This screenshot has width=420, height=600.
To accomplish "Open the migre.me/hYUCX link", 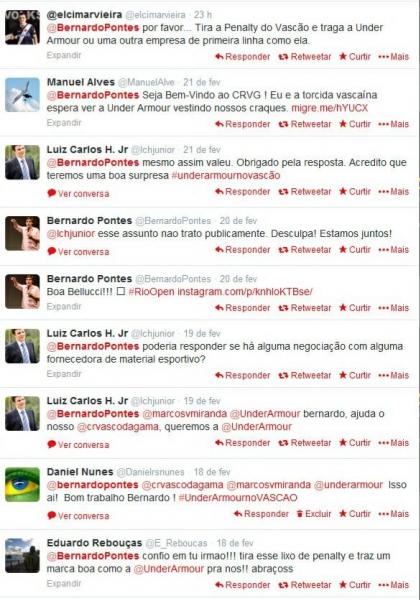I will tap(330, 108).
